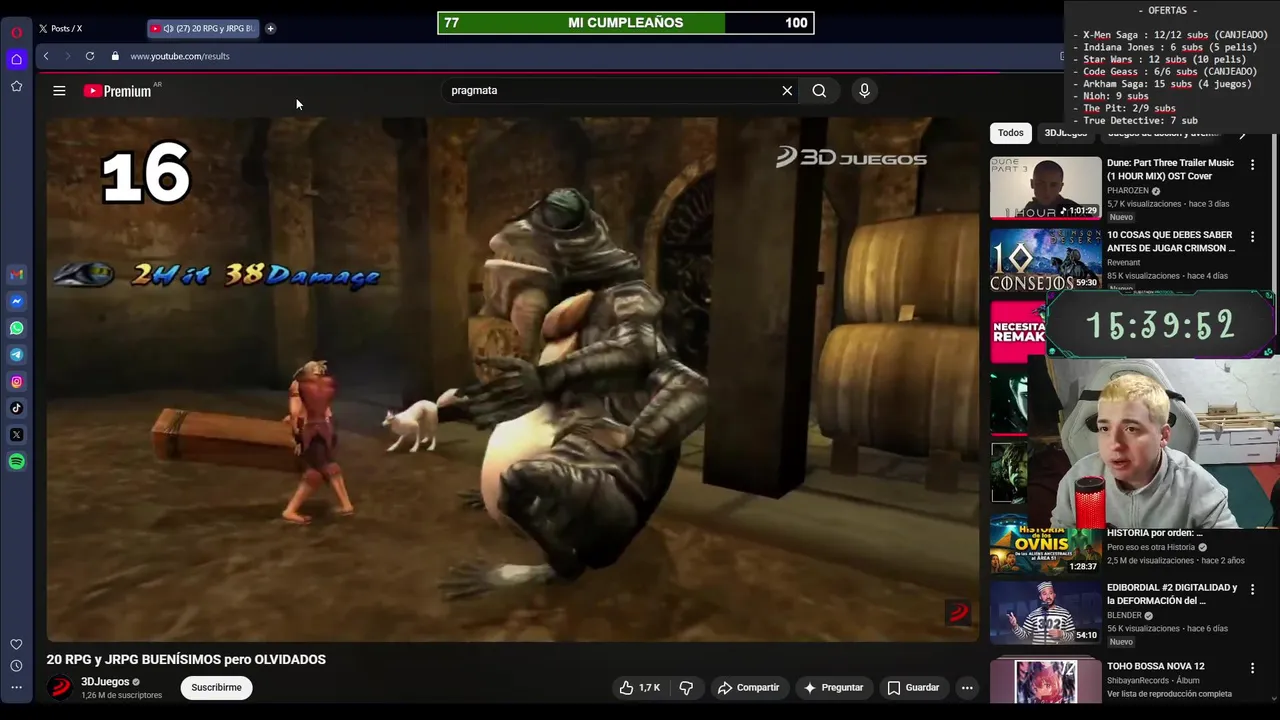1280x720 pixels.
Task: Open the sidebar star bookmarks icon
Action: point(16,86)
